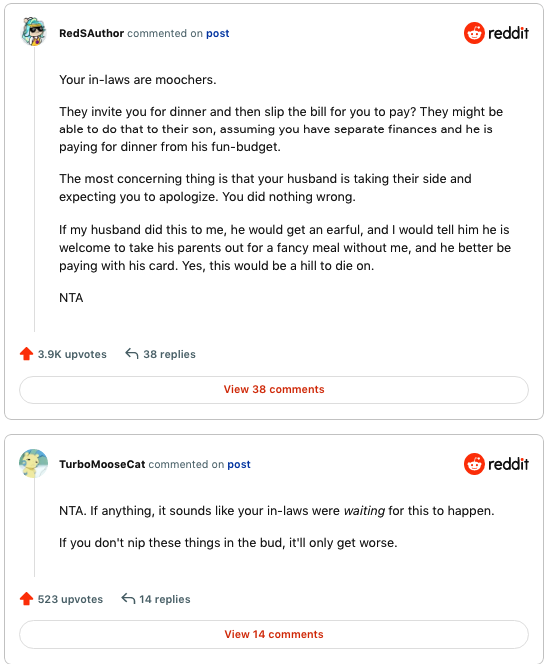Screen dimensions: 553x671
Task: Open View 14 comments
Action: (x=274, y=634)
